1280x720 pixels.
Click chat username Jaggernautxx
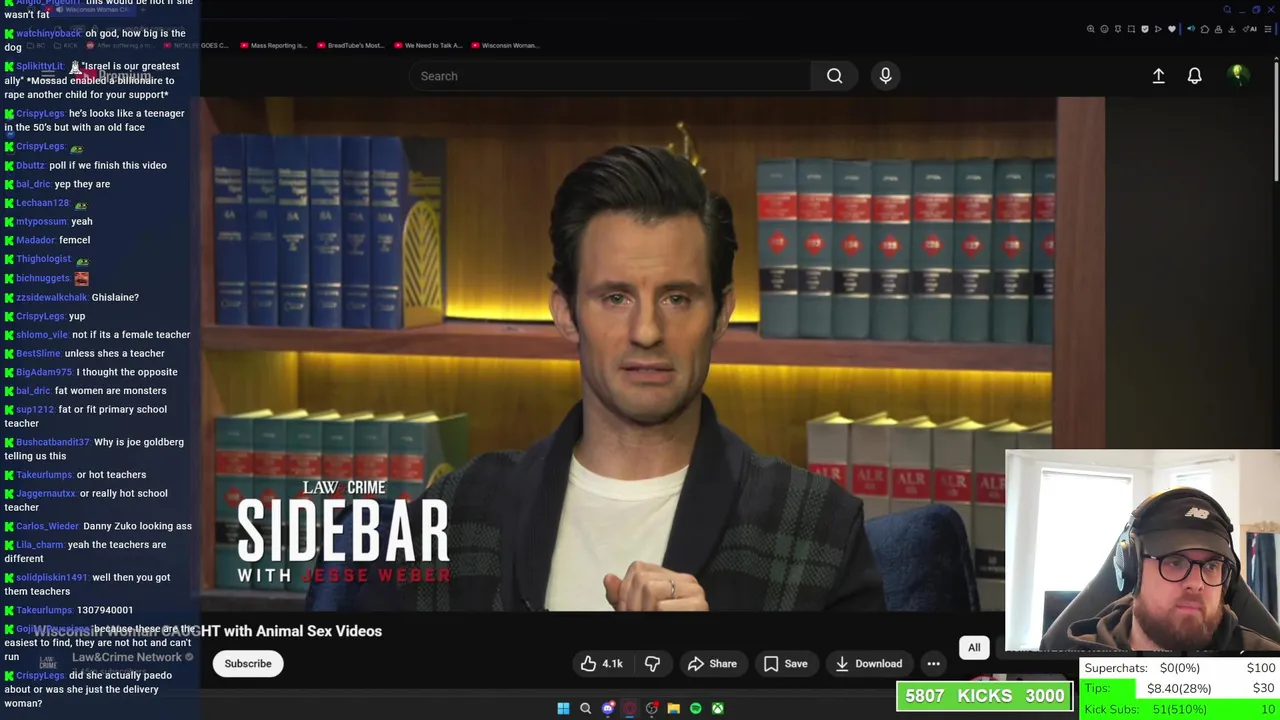pyautogui.click(x=46, y=493)
